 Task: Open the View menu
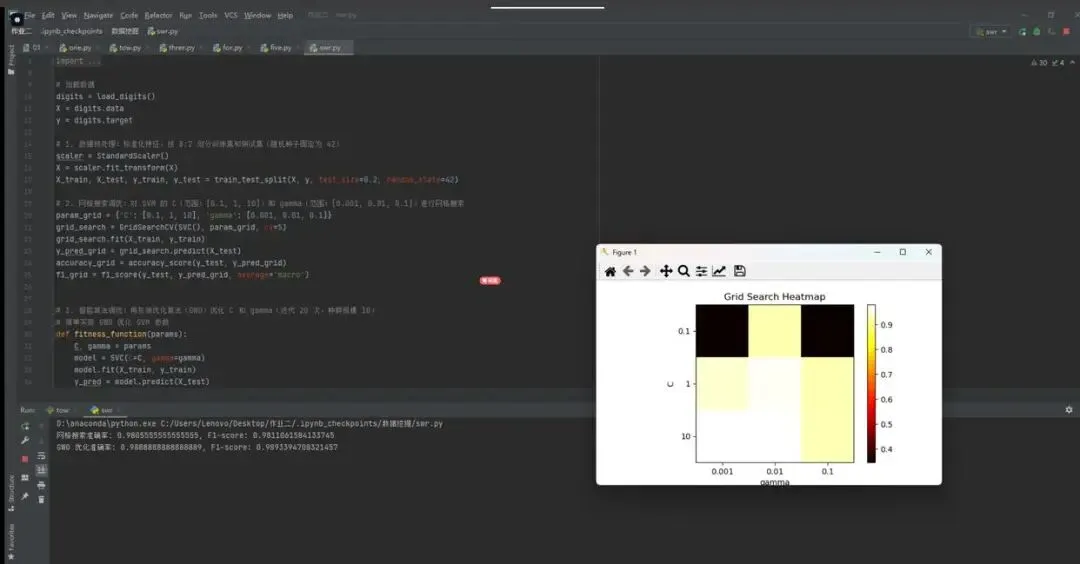click(69, 15)
